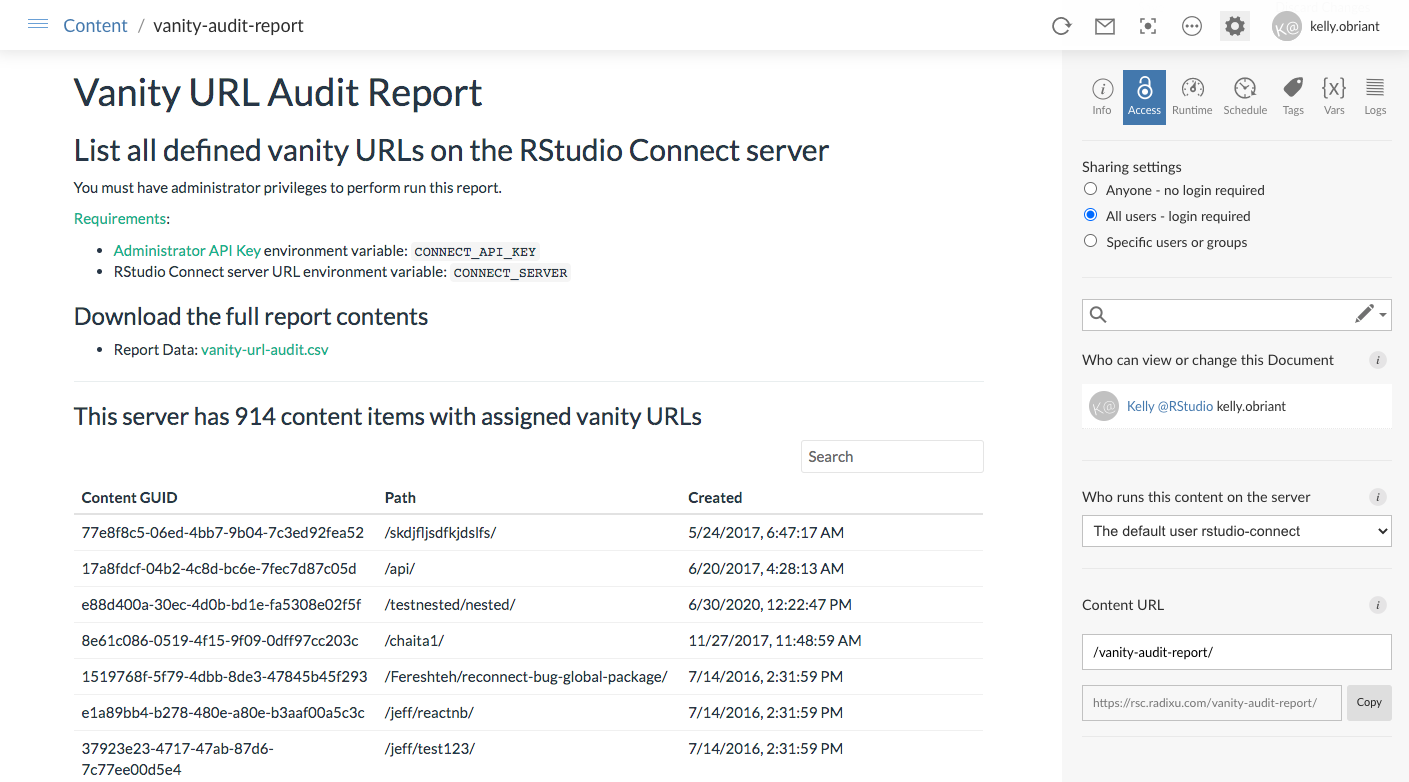Click GUID 1519768f-5f79-4dbb-8de3-47845b45f293
Viewport: 1409px width, 782px height.
click(225, 677)
